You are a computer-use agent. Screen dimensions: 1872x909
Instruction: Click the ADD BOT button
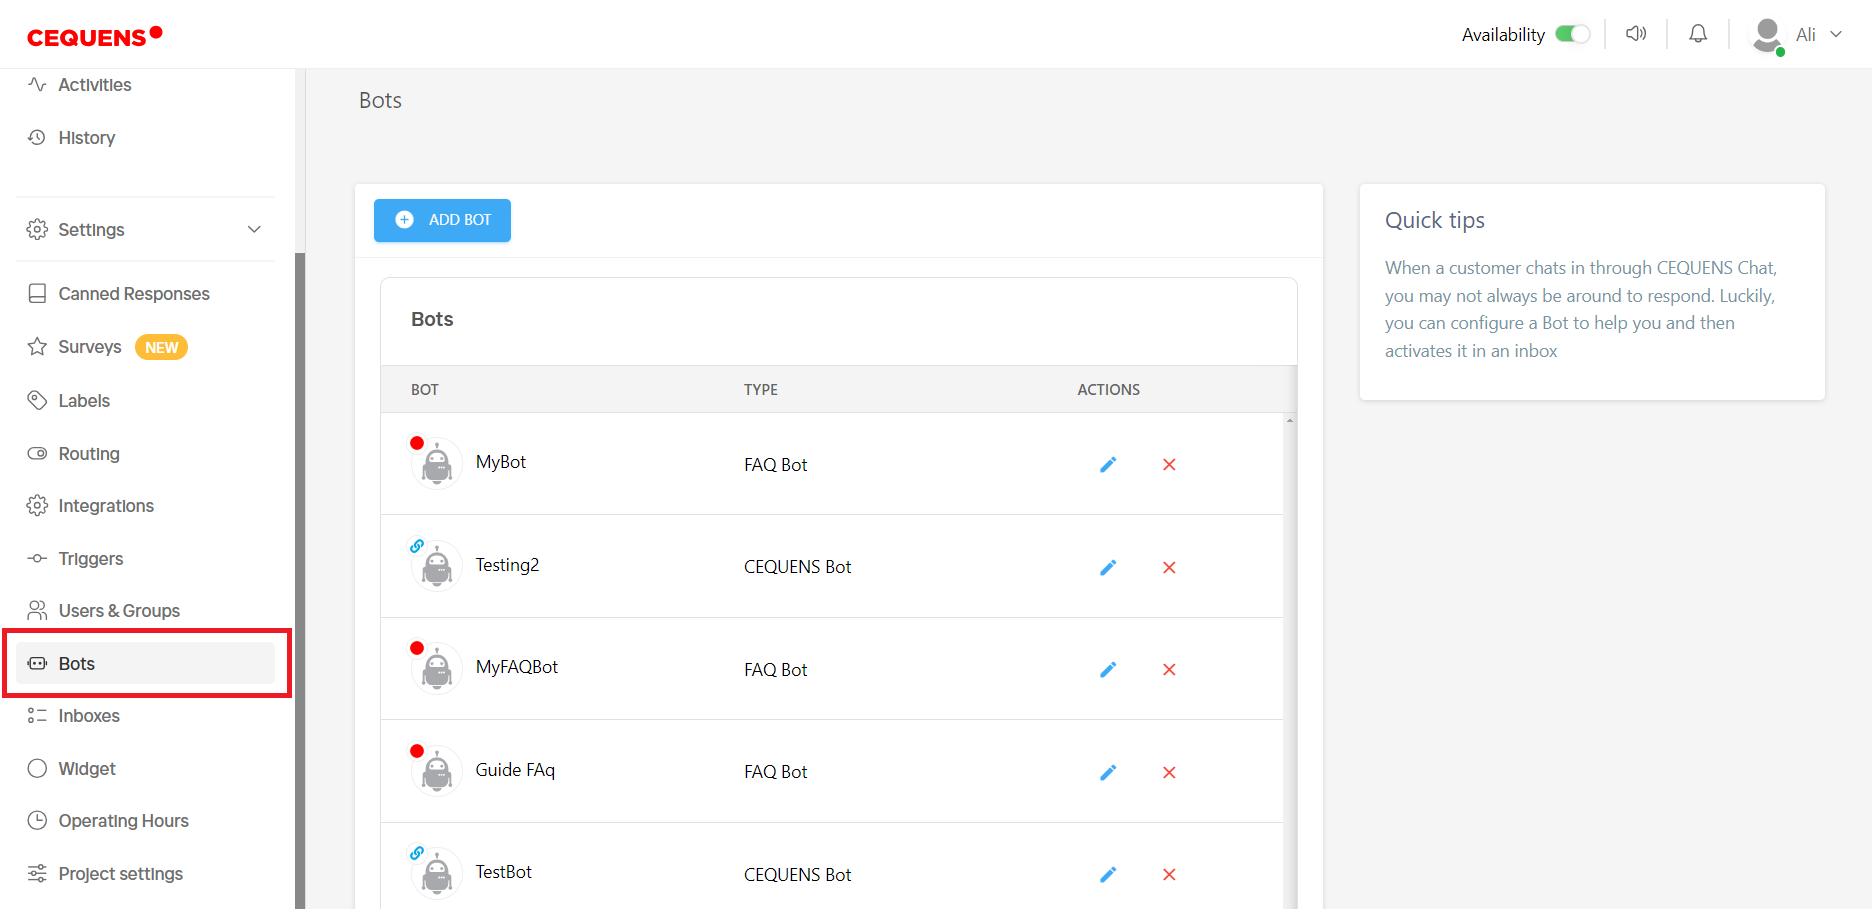pyautogui.click(x=442, y=220)
